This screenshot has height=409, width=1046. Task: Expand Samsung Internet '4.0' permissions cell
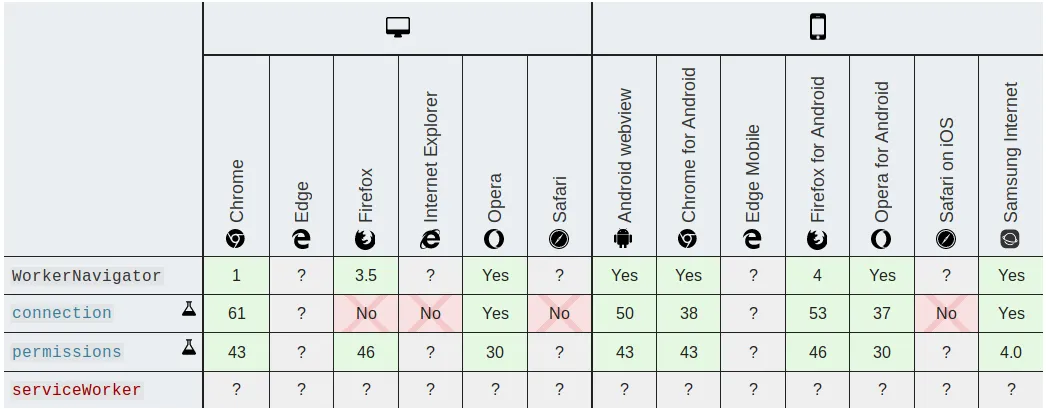tap(1011, 352)
